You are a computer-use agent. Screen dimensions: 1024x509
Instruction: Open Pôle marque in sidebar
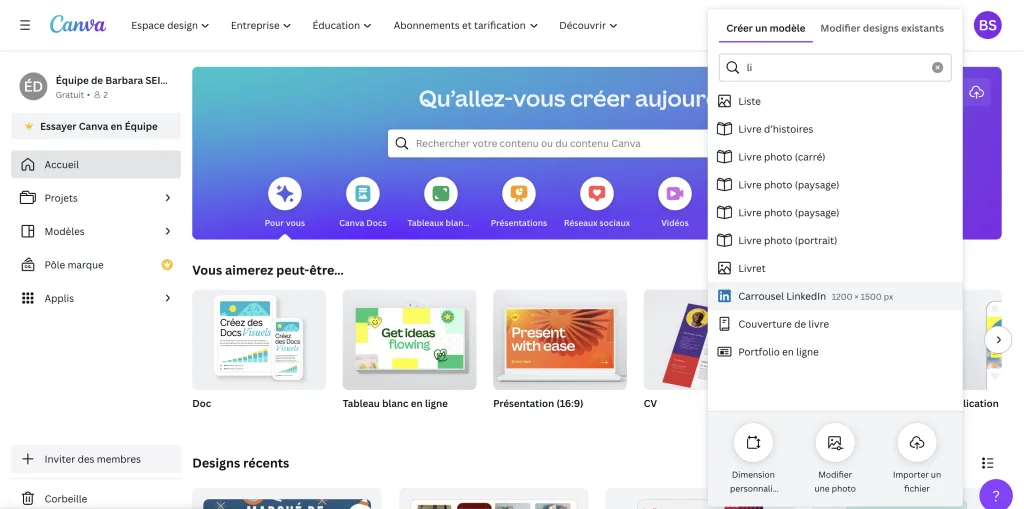96,265
